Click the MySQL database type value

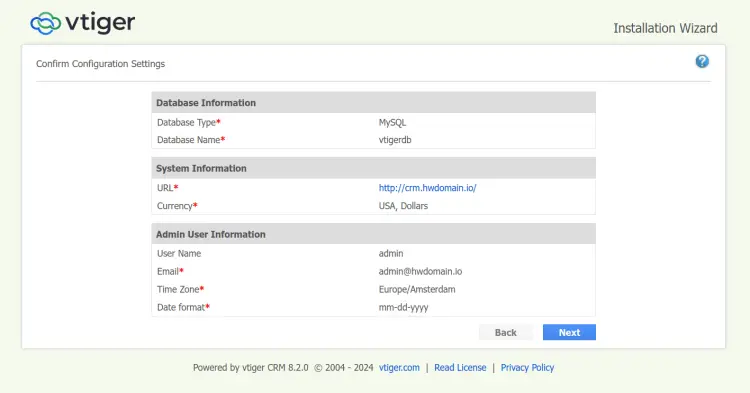coord(392,122)
